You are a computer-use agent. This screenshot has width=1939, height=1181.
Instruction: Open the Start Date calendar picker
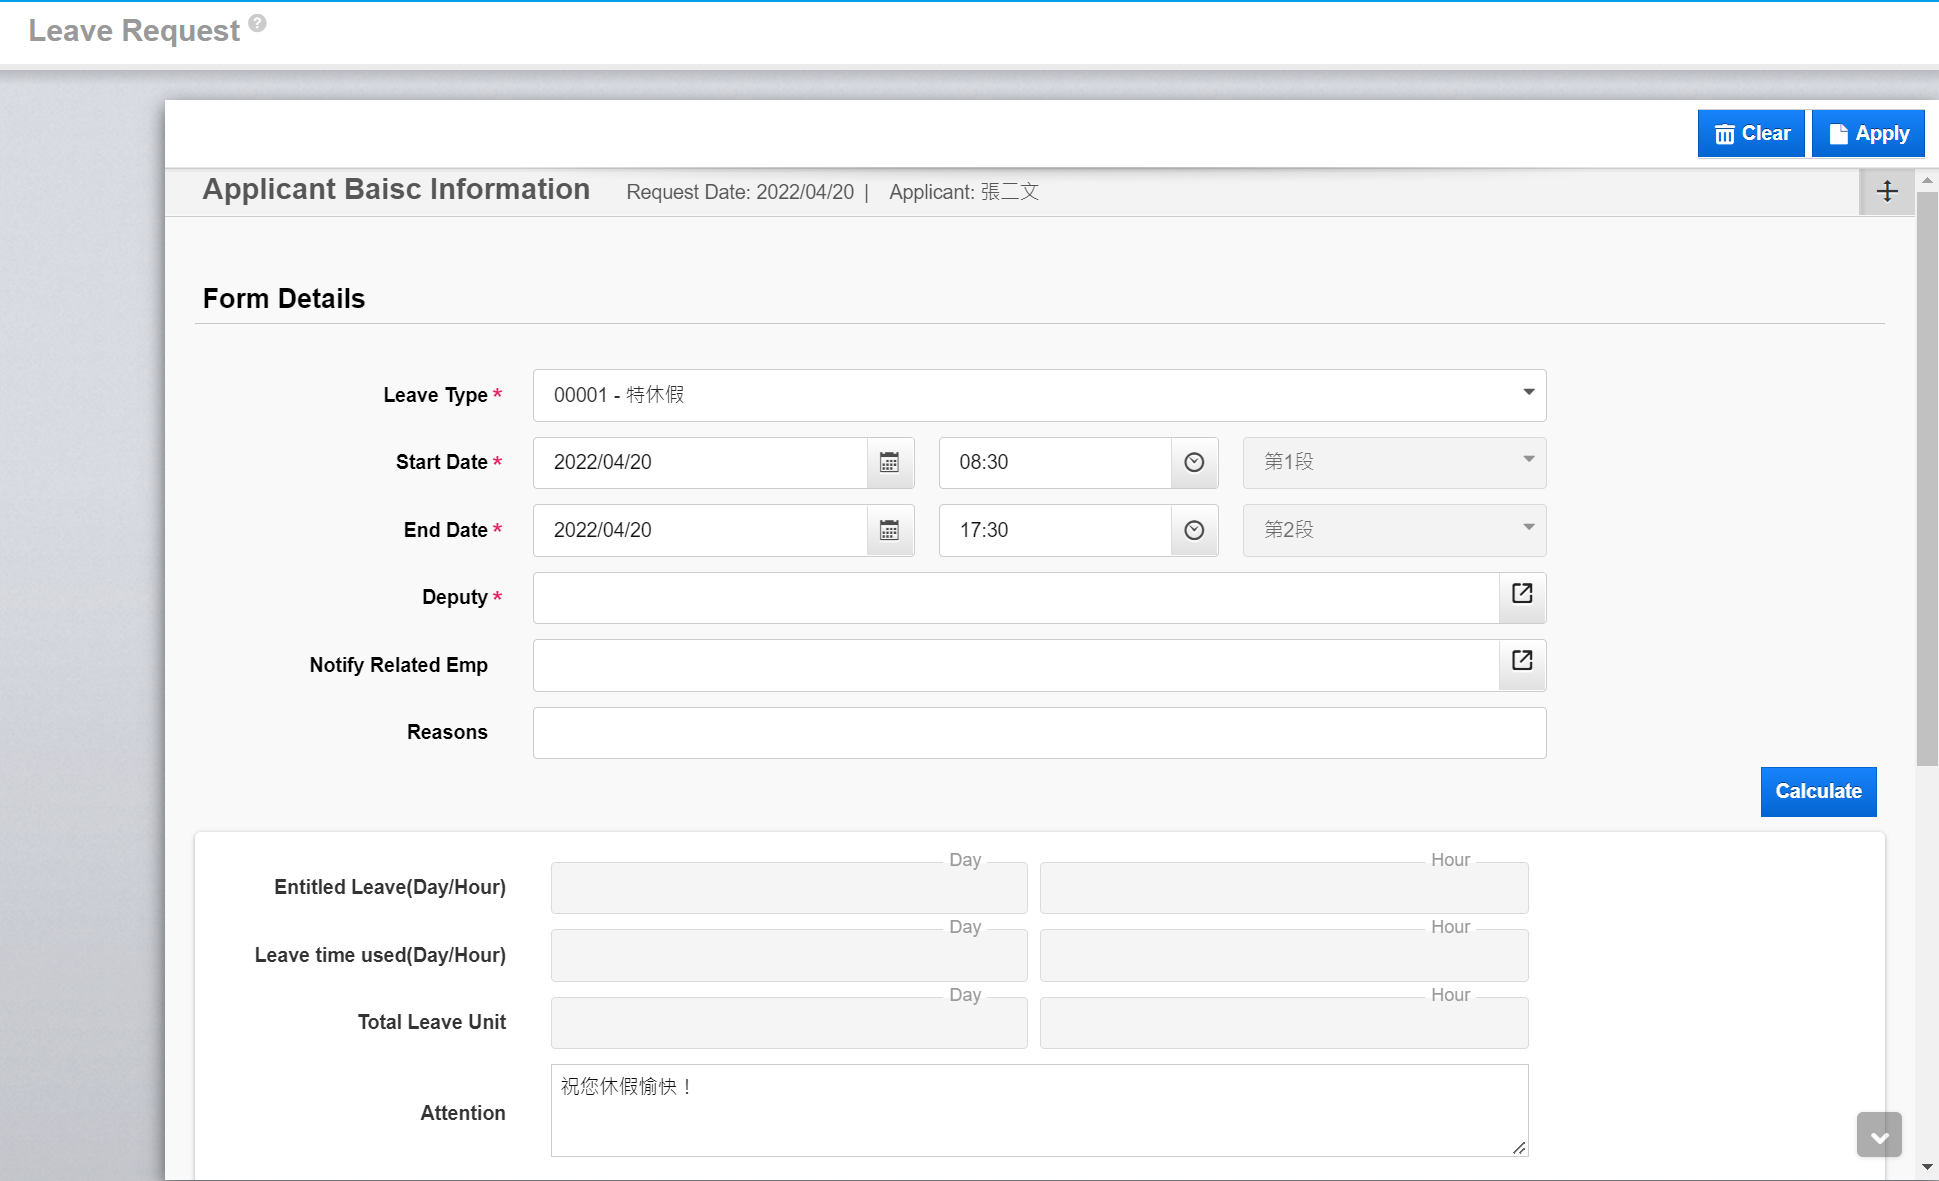(889, 462)
